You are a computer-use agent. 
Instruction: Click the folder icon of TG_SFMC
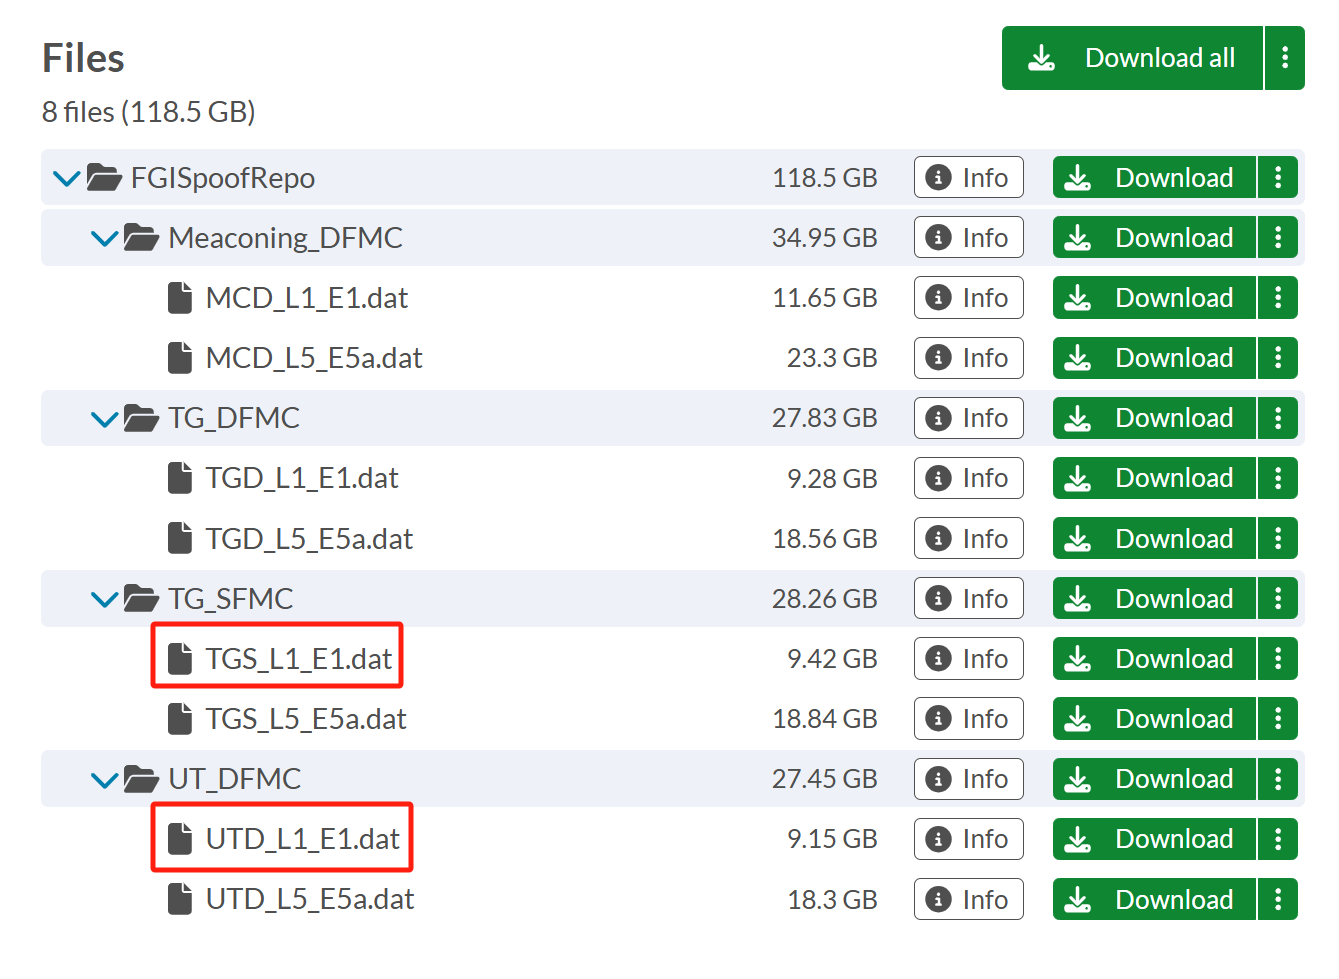coord(141,599)
